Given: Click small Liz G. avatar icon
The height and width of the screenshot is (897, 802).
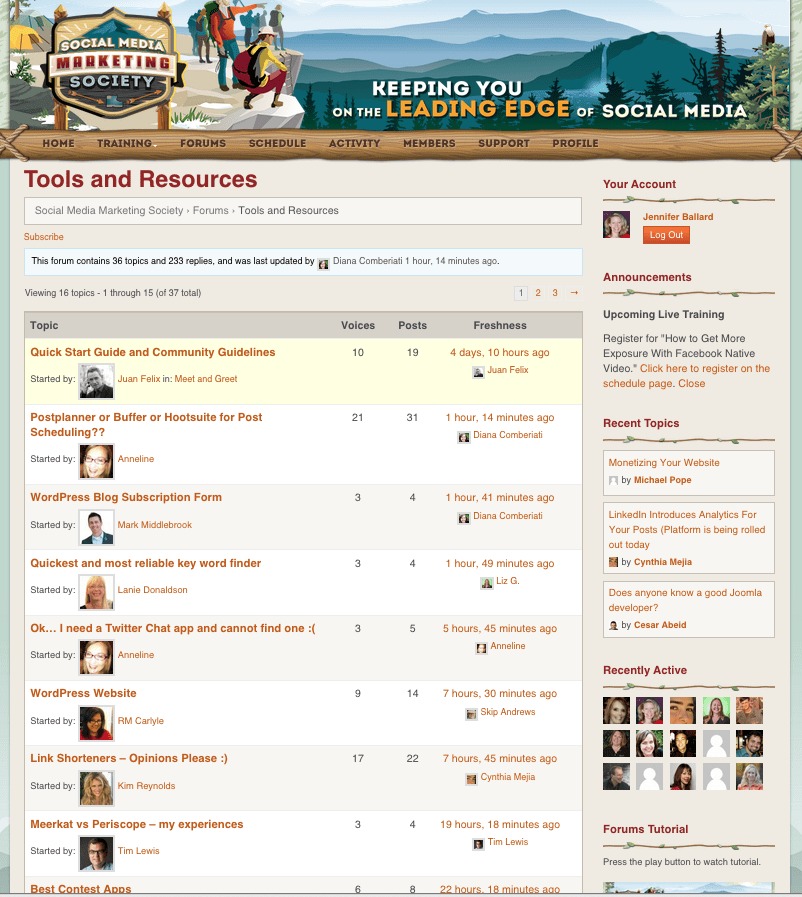Looking at the screenshot, I should 487,582.
